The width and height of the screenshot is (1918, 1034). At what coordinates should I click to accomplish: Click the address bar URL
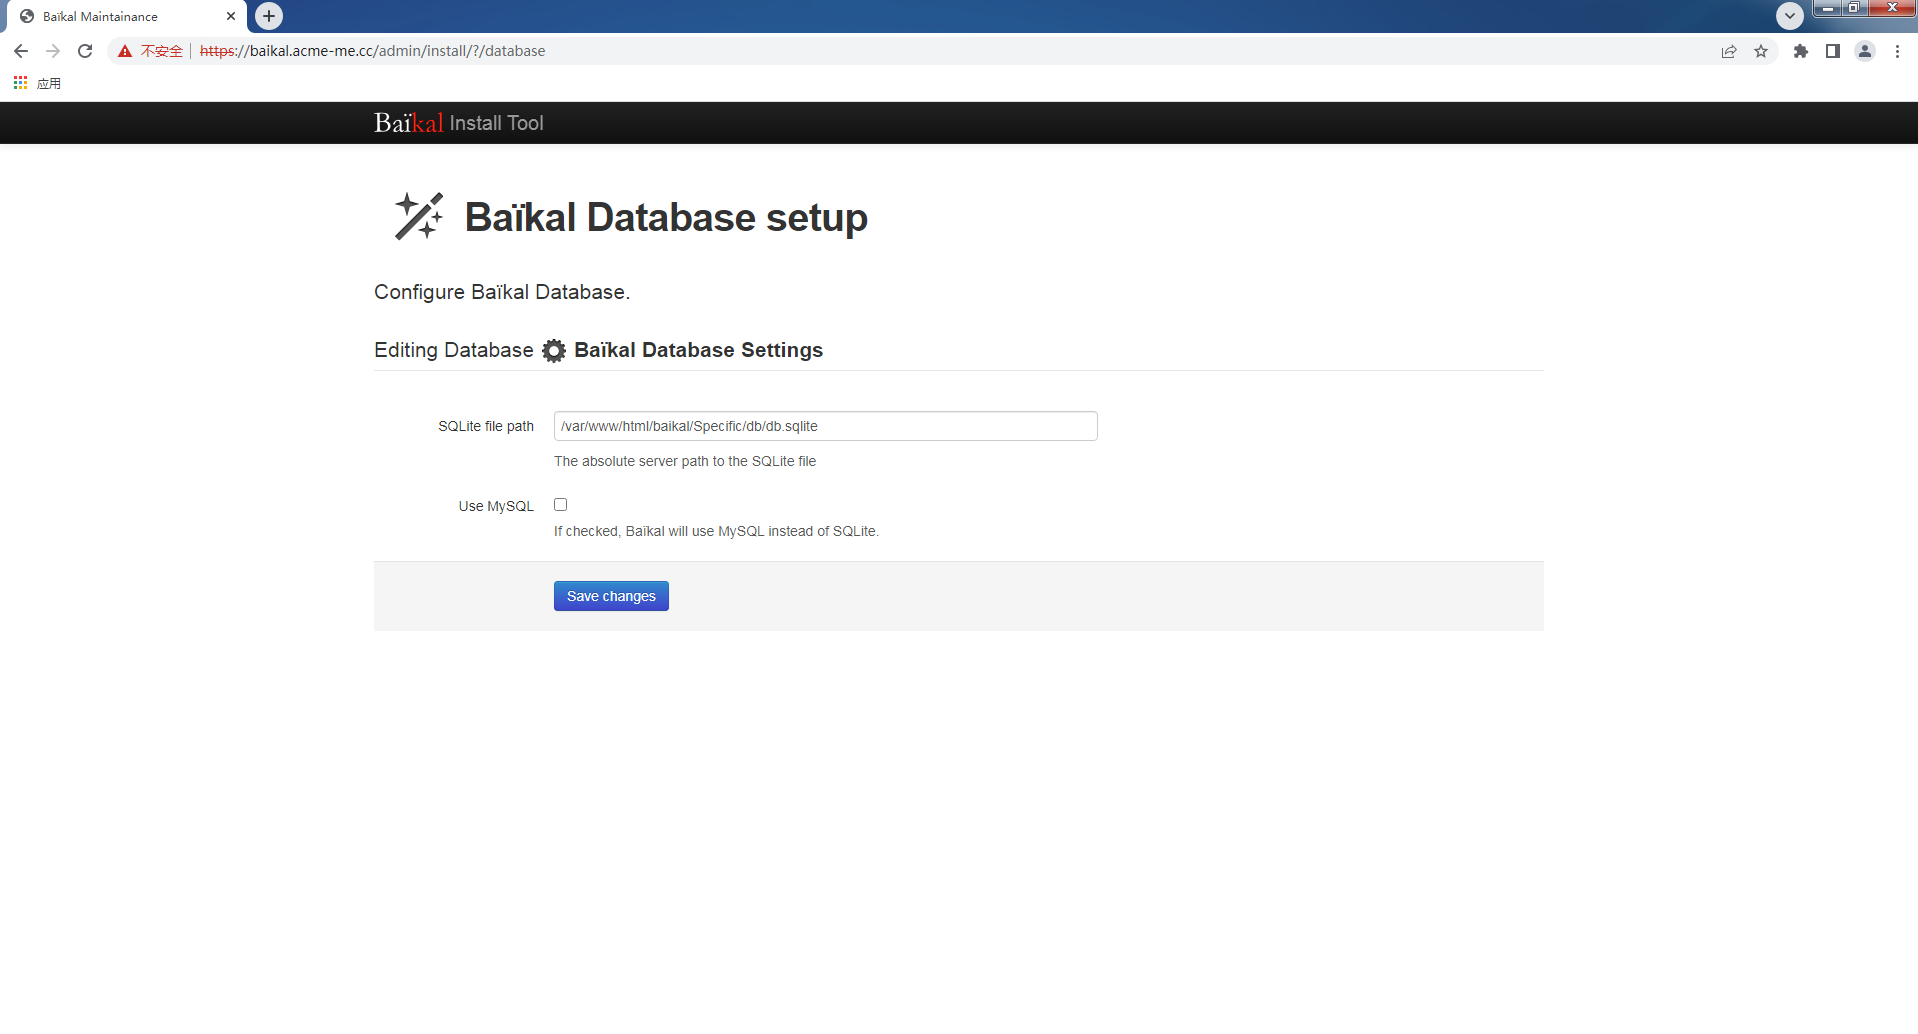click(x=372, y=51)
